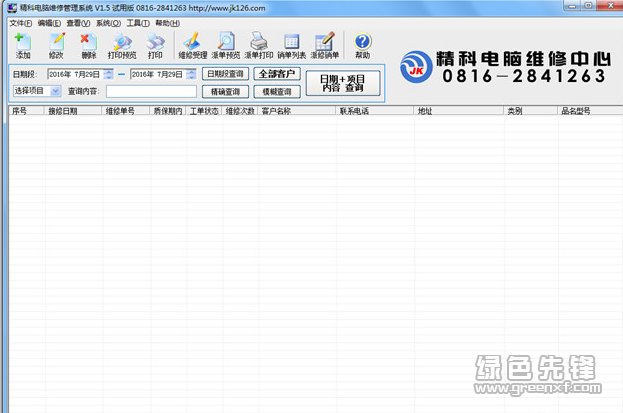Viewport: 623px width, 413px height.
Task: Click the JK company logo
Action: click(416, 67)
